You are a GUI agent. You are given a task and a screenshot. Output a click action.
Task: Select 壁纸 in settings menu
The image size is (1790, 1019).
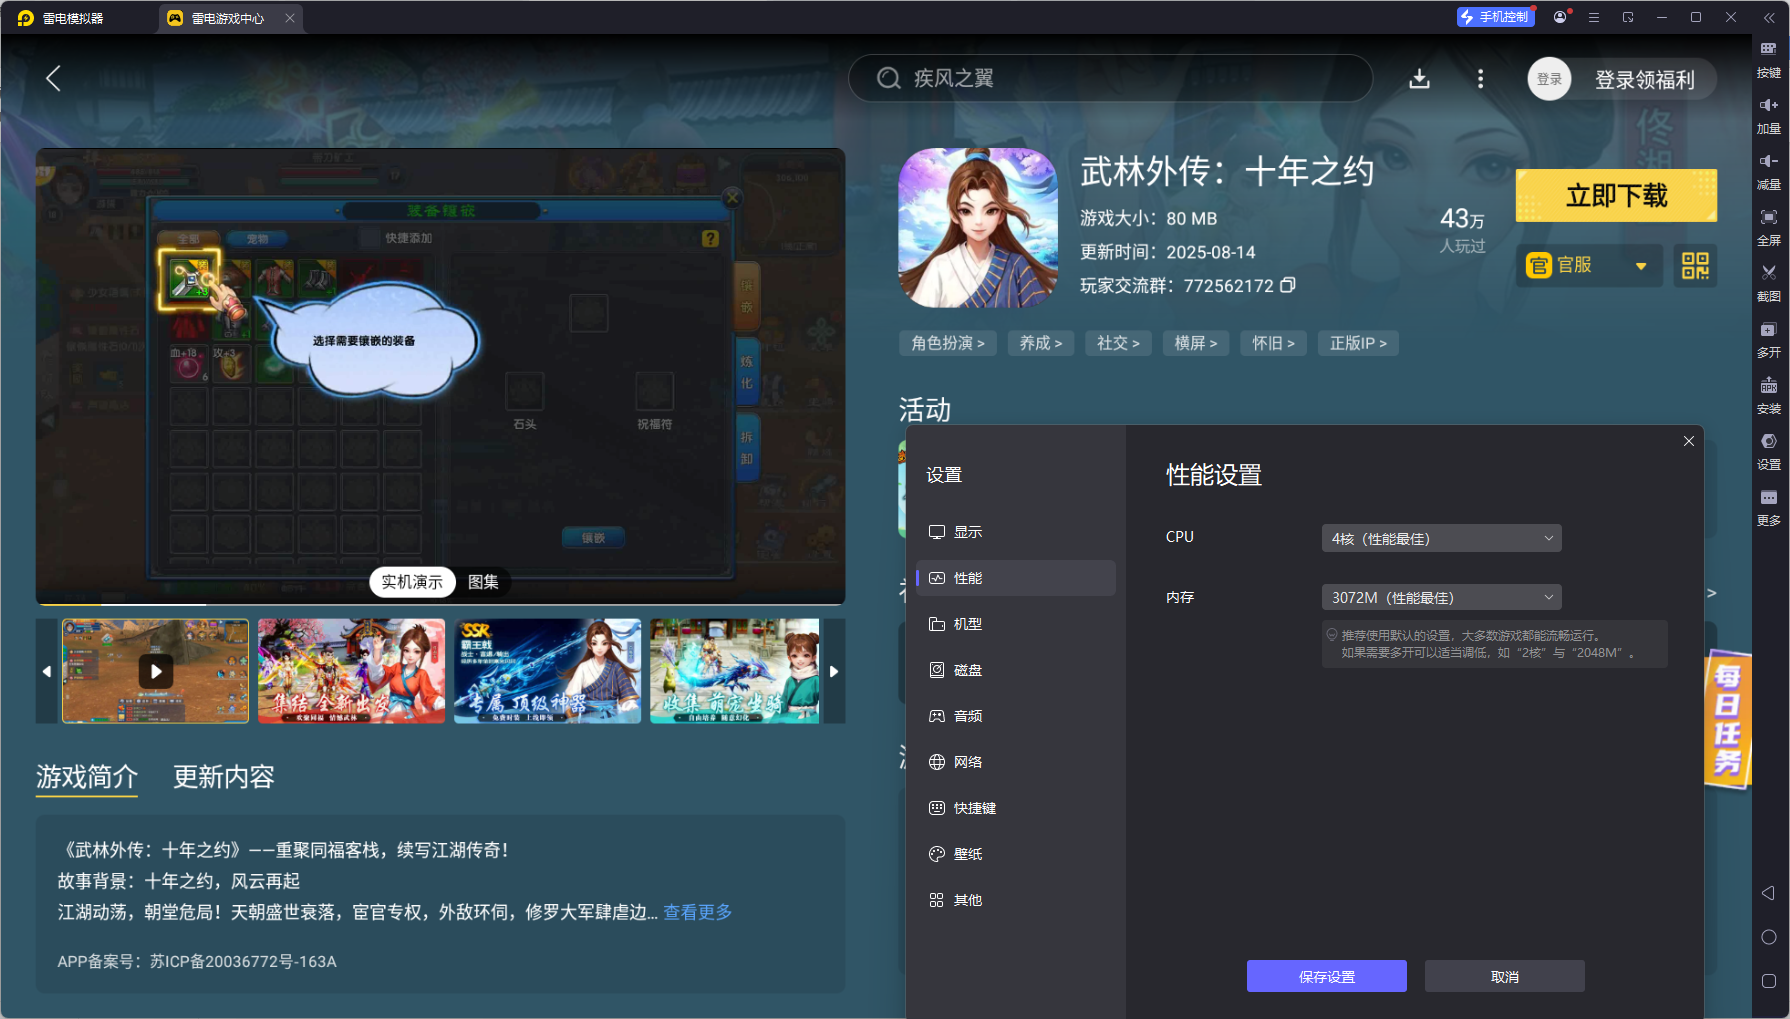tap(1015, 854)
